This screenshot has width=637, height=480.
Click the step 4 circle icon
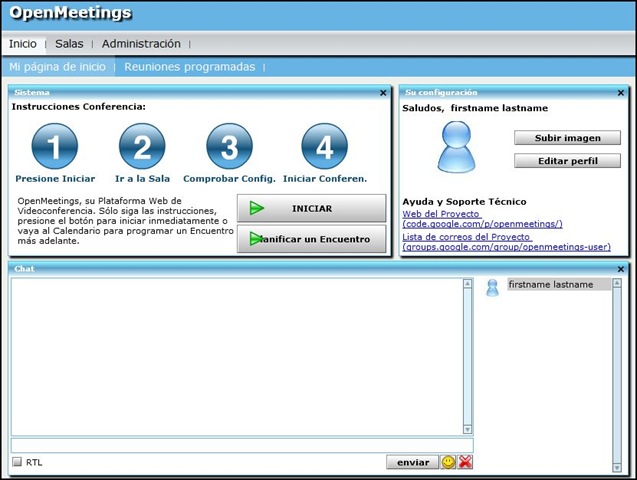pyautogui.click(x=325, y=146)
